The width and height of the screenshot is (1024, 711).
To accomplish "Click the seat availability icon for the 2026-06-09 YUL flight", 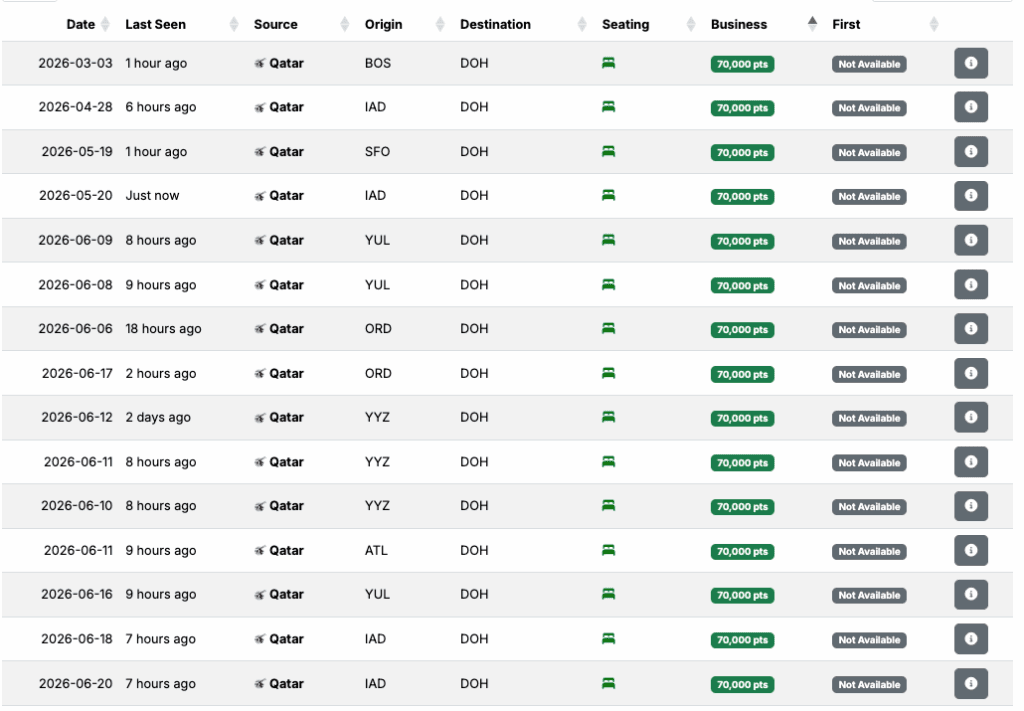I will click(x=608, y=240).
